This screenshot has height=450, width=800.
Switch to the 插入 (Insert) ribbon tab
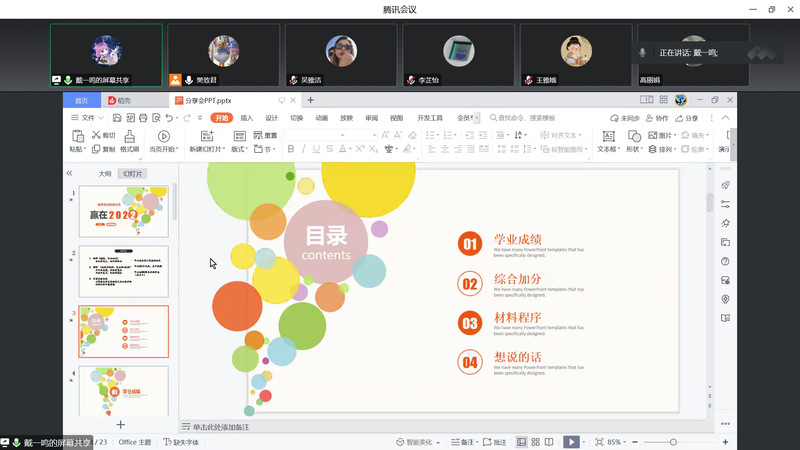tap(246, 118)
